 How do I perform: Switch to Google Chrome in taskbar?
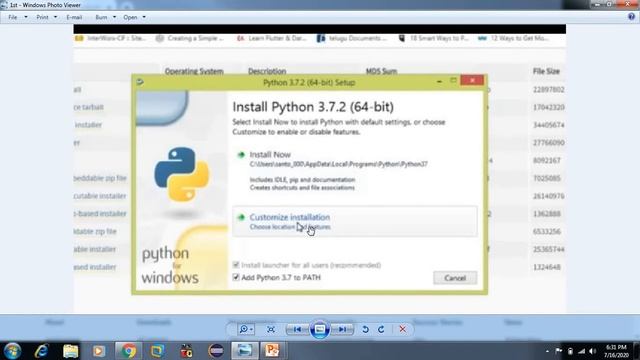[x=129, y=351]
